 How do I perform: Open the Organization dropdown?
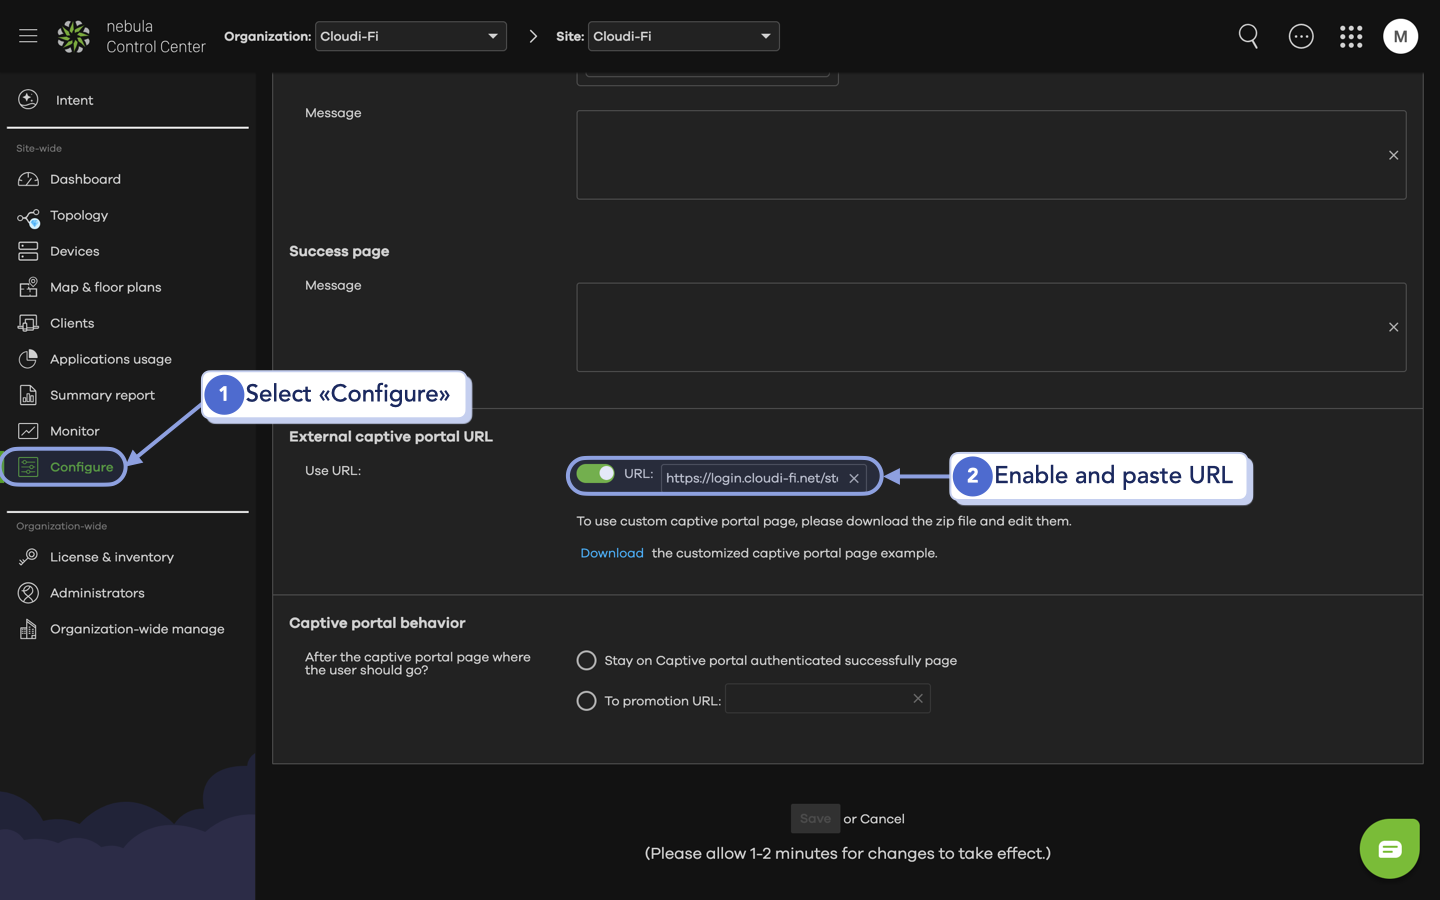point(410,36)
